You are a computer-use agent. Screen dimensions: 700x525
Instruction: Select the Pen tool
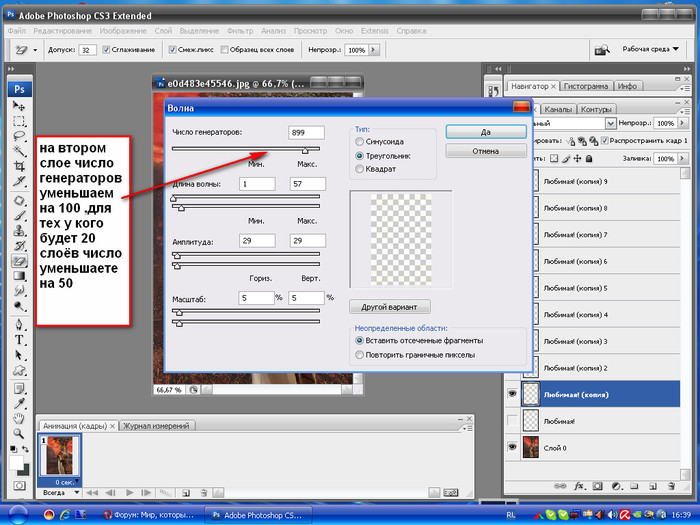19,325
